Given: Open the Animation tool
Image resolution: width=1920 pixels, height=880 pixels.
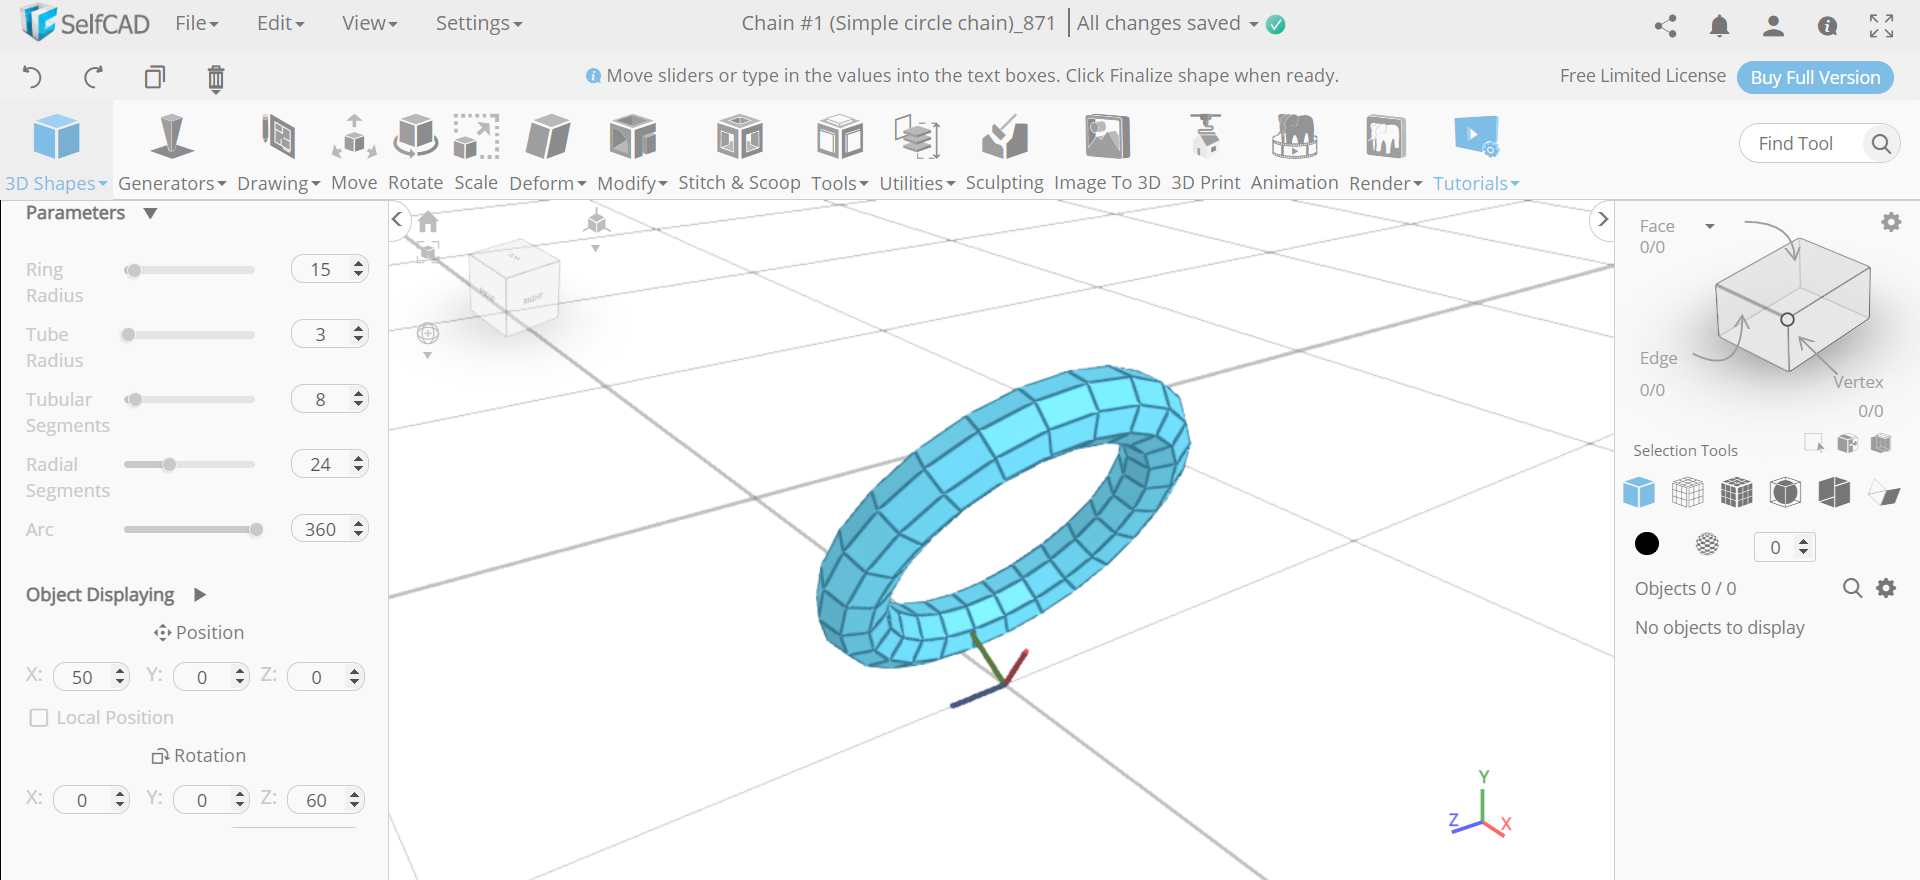Looking at the screenshot, I should [x=1294, y=152].
